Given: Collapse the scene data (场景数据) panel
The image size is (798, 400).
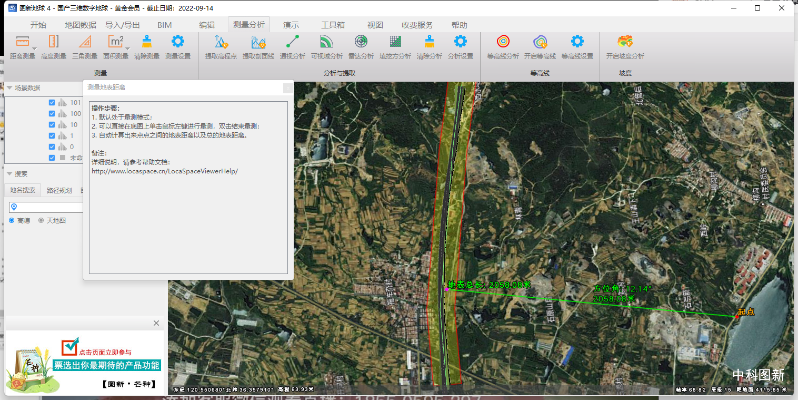Looking at the screenshot, I should click(x=8, y=89).
